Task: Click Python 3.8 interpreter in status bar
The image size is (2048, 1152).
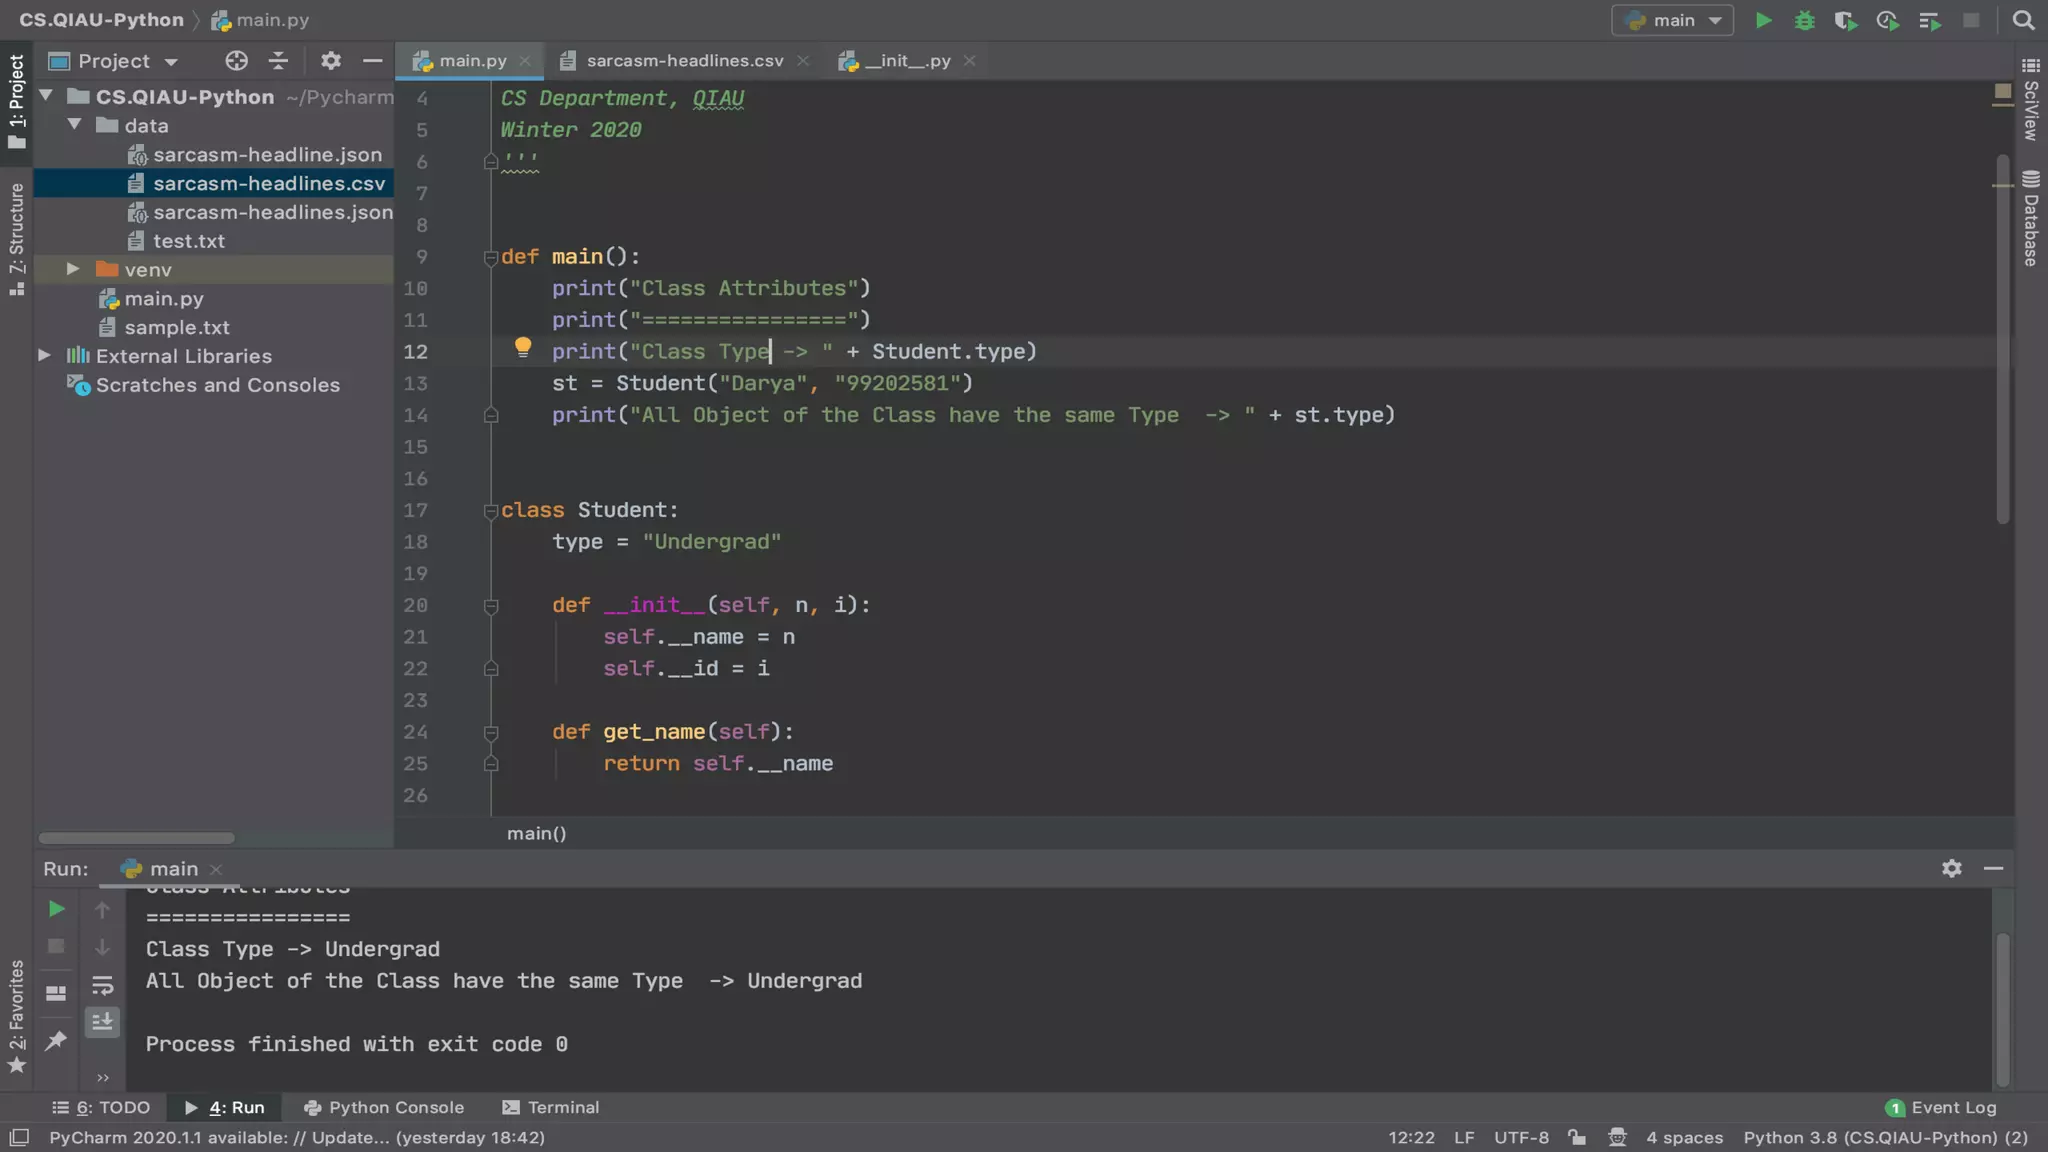Action: [x=1885, y=1137]
